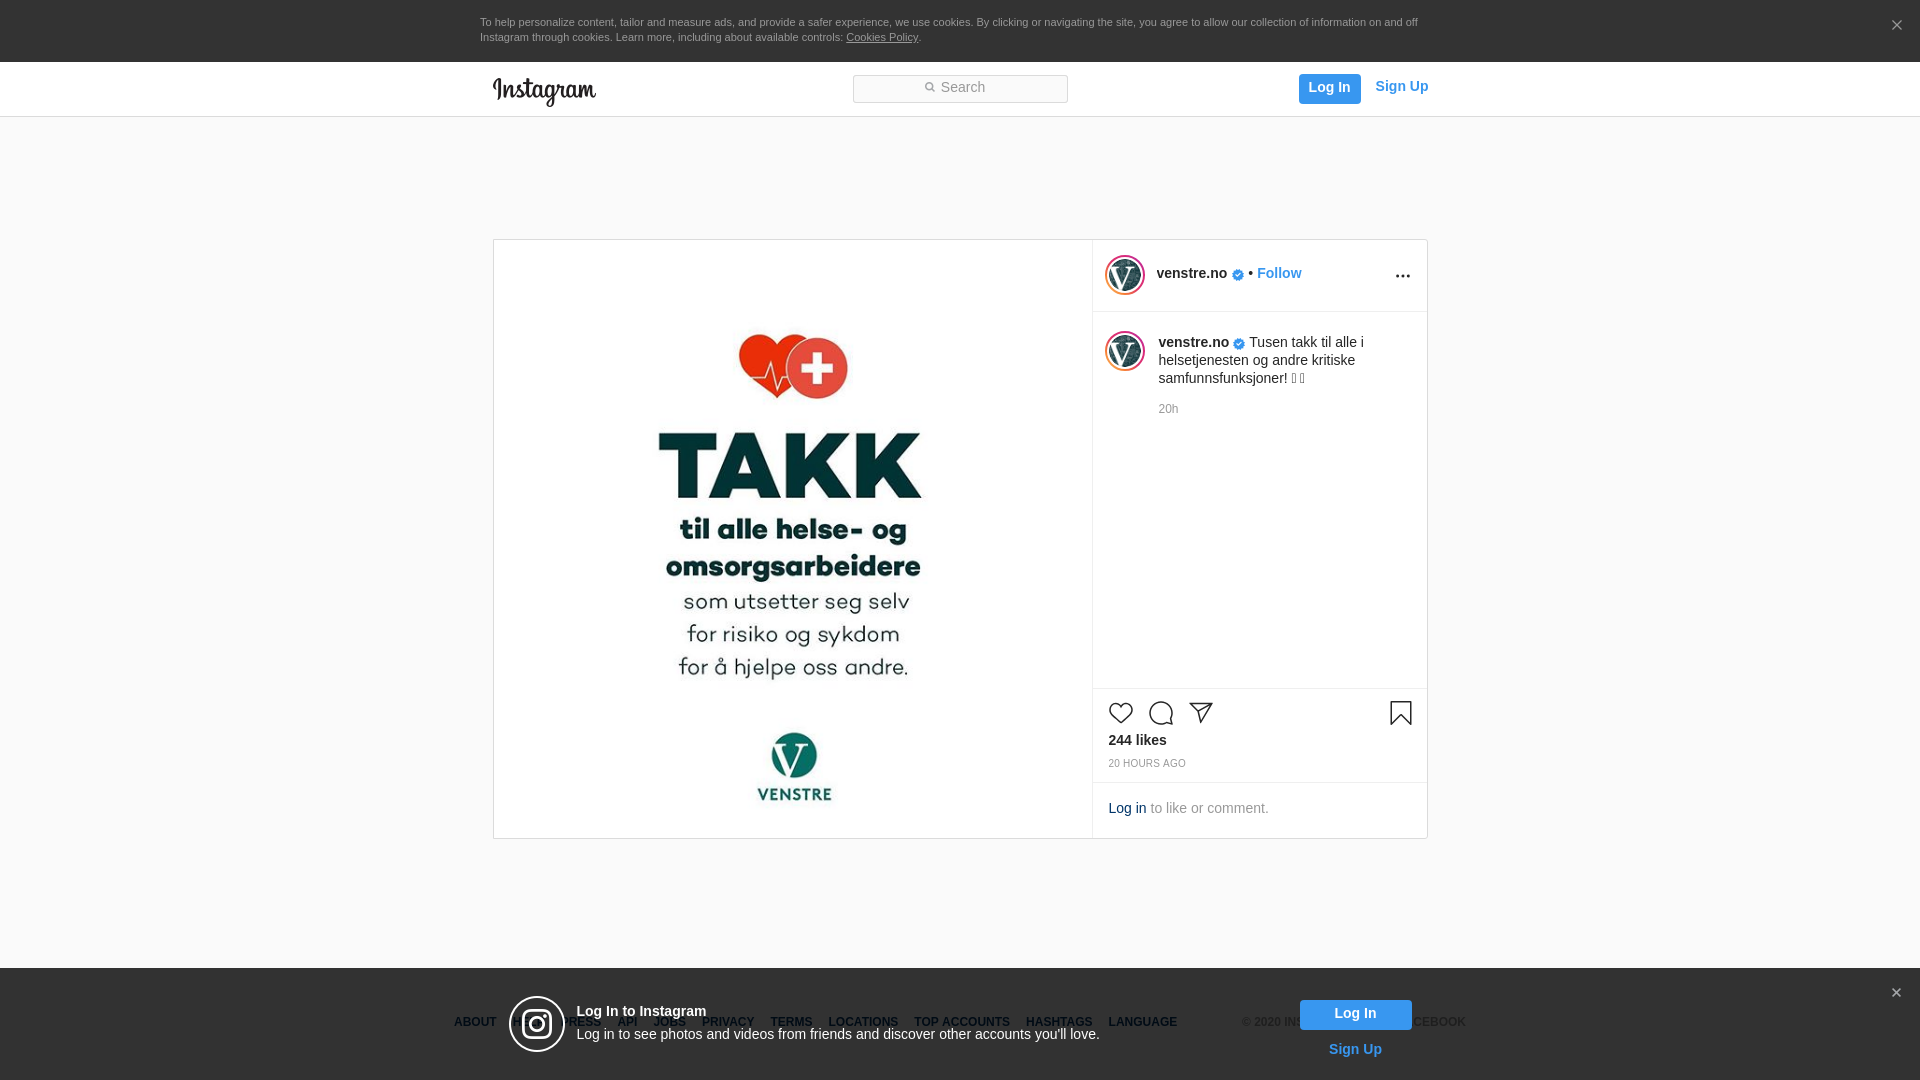Click the blue Log In button in header

click(x=1329, y=88)
